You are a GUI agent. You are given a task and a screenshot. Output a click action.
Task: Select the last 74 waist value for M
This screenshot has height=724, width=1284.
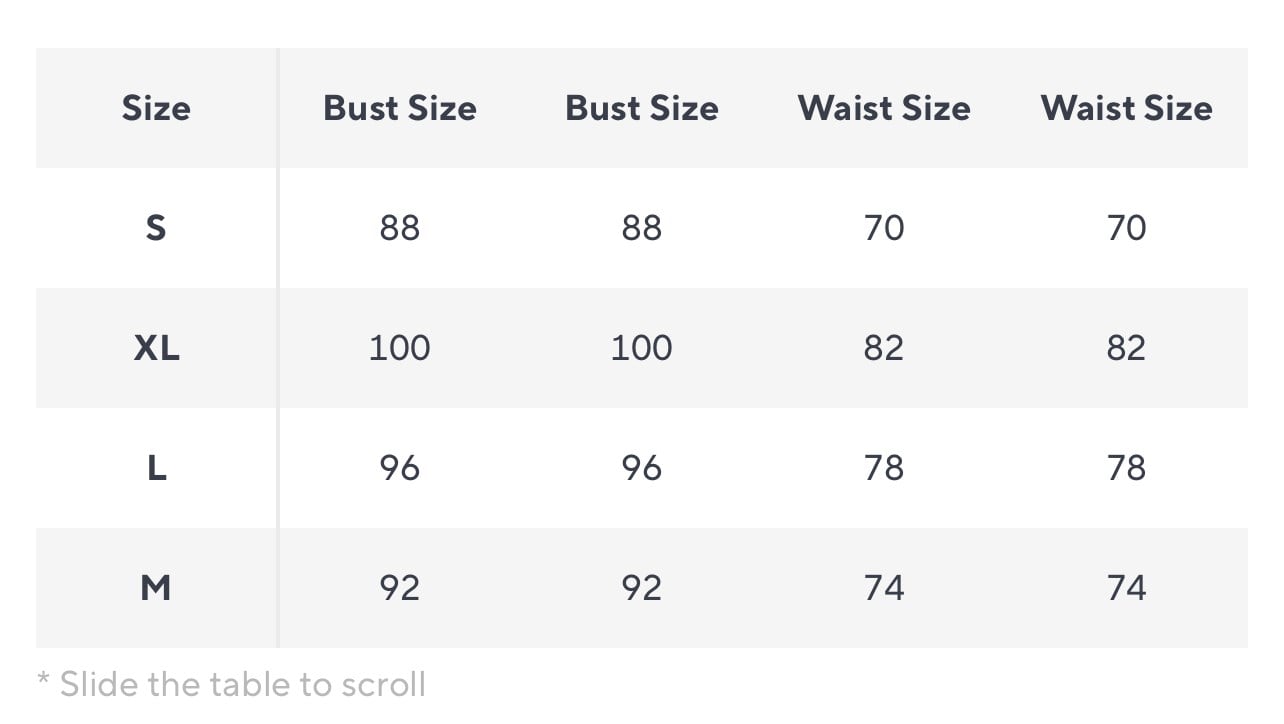click(1126, 588)
